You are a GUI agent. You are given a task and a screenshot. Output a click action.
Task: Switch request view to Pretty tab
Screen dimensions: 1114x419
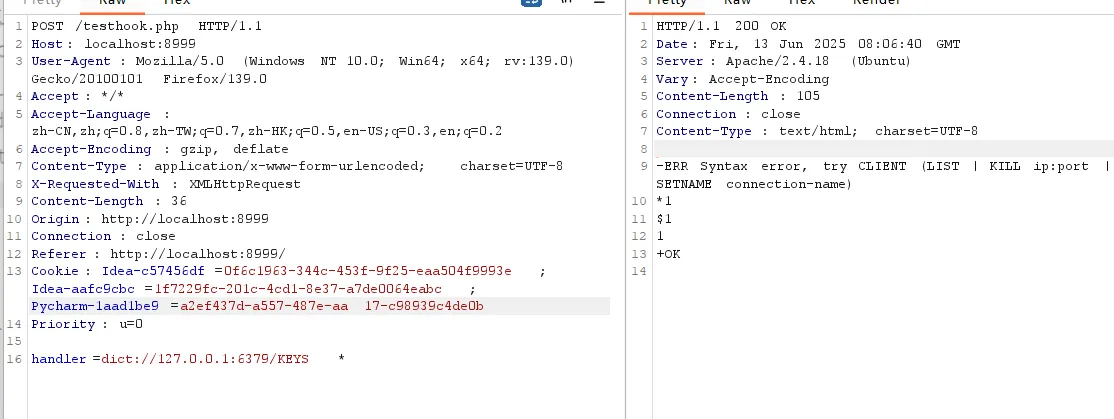point(42,3)
